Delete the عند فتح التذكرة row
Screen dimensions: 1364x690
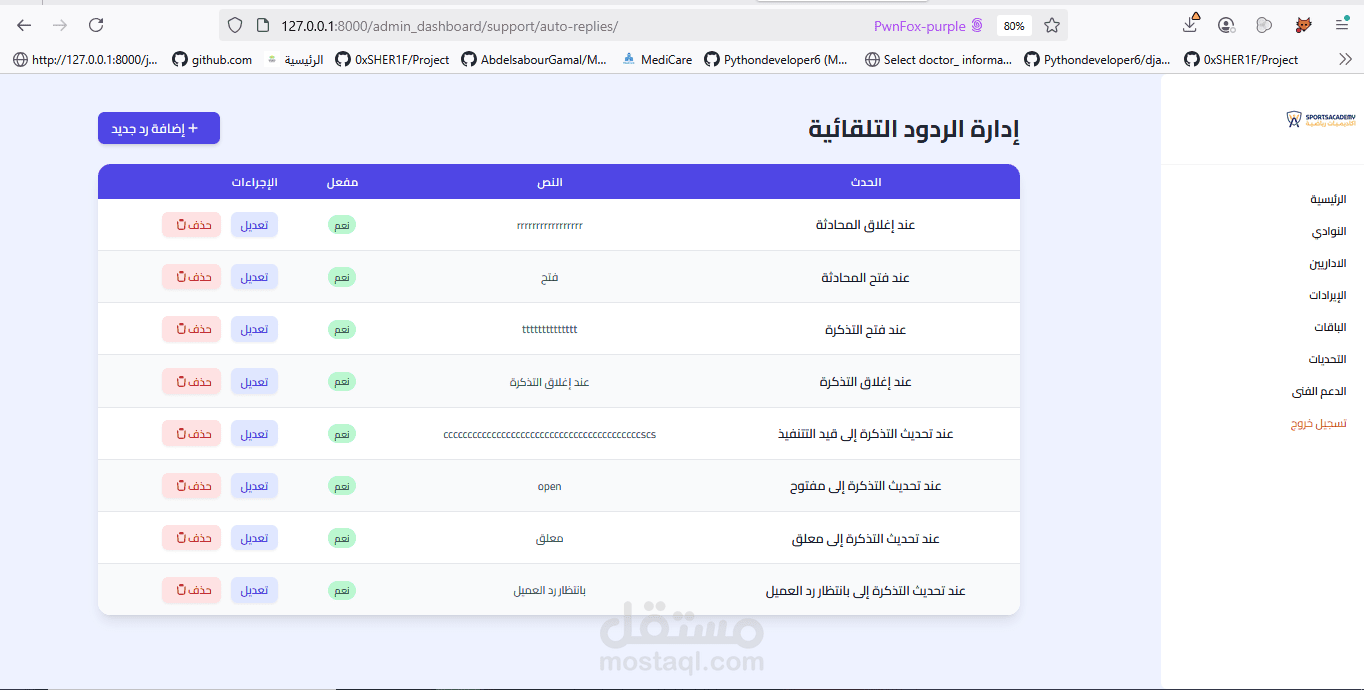191,329
